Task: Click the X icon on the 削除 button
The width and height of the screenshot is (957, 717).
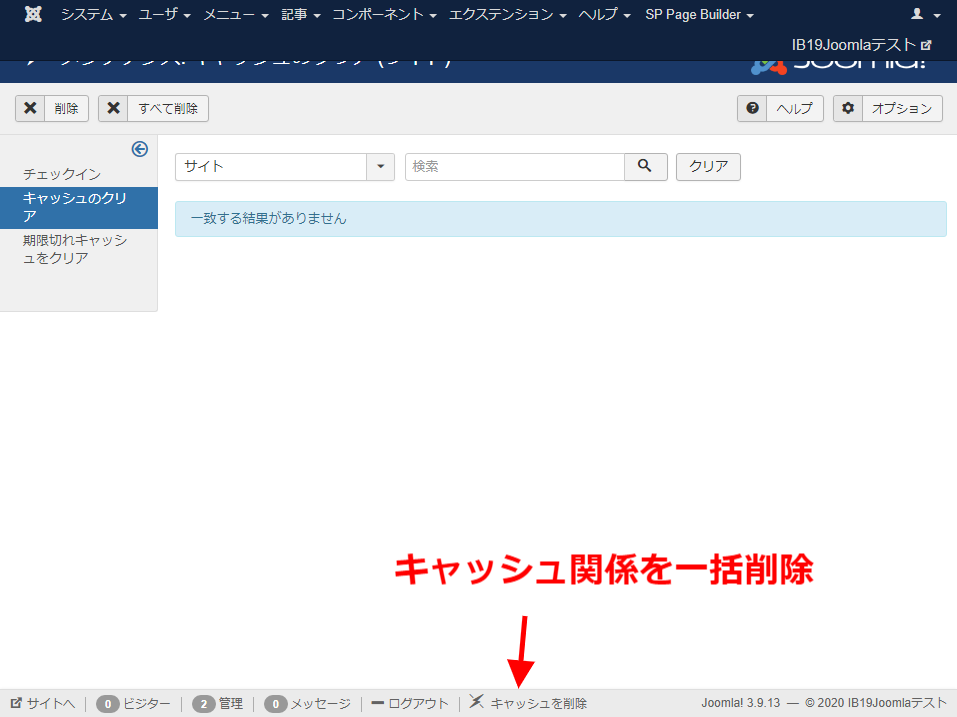Action: point(29,108)
